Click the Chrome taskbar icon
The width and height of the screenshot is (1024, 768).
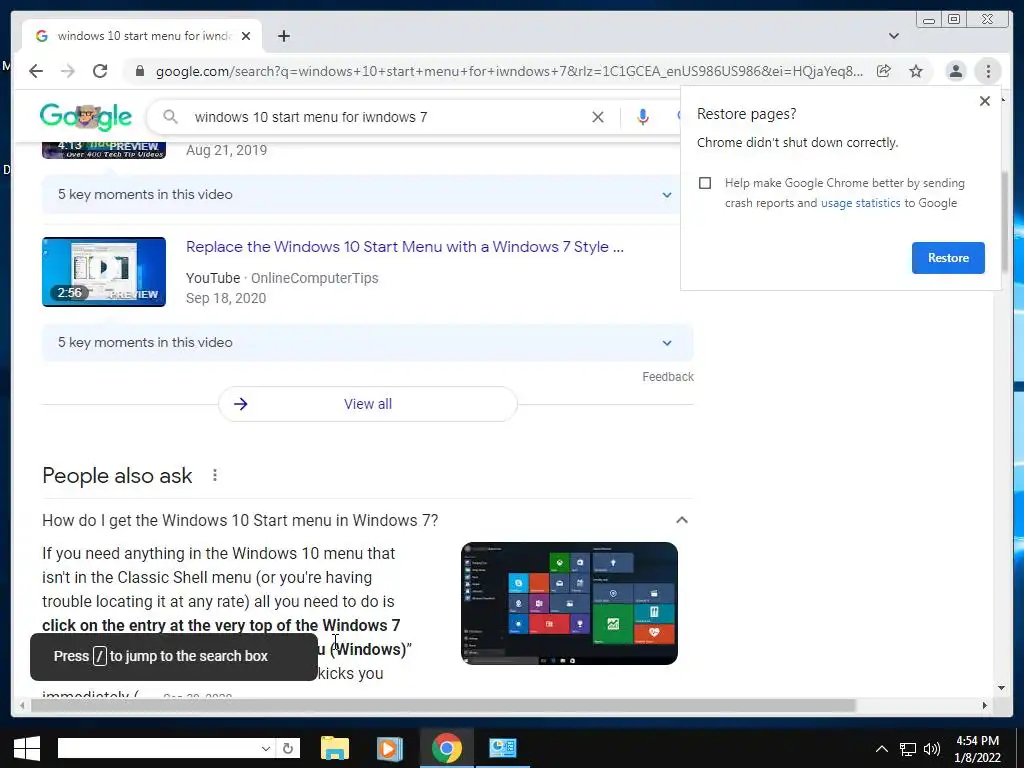[x=447, y=748]
